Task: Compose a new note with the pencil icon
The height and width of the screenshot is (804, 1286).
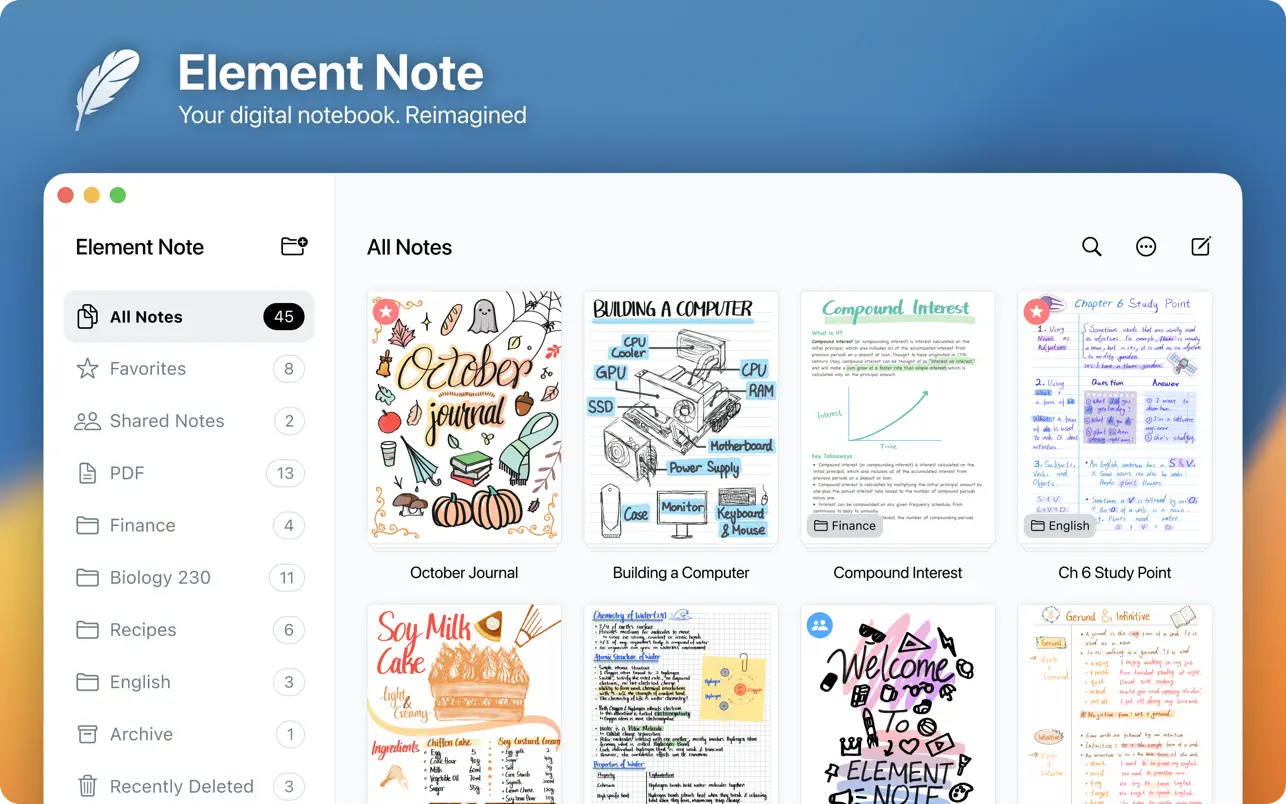Action: click(1201, 247)
